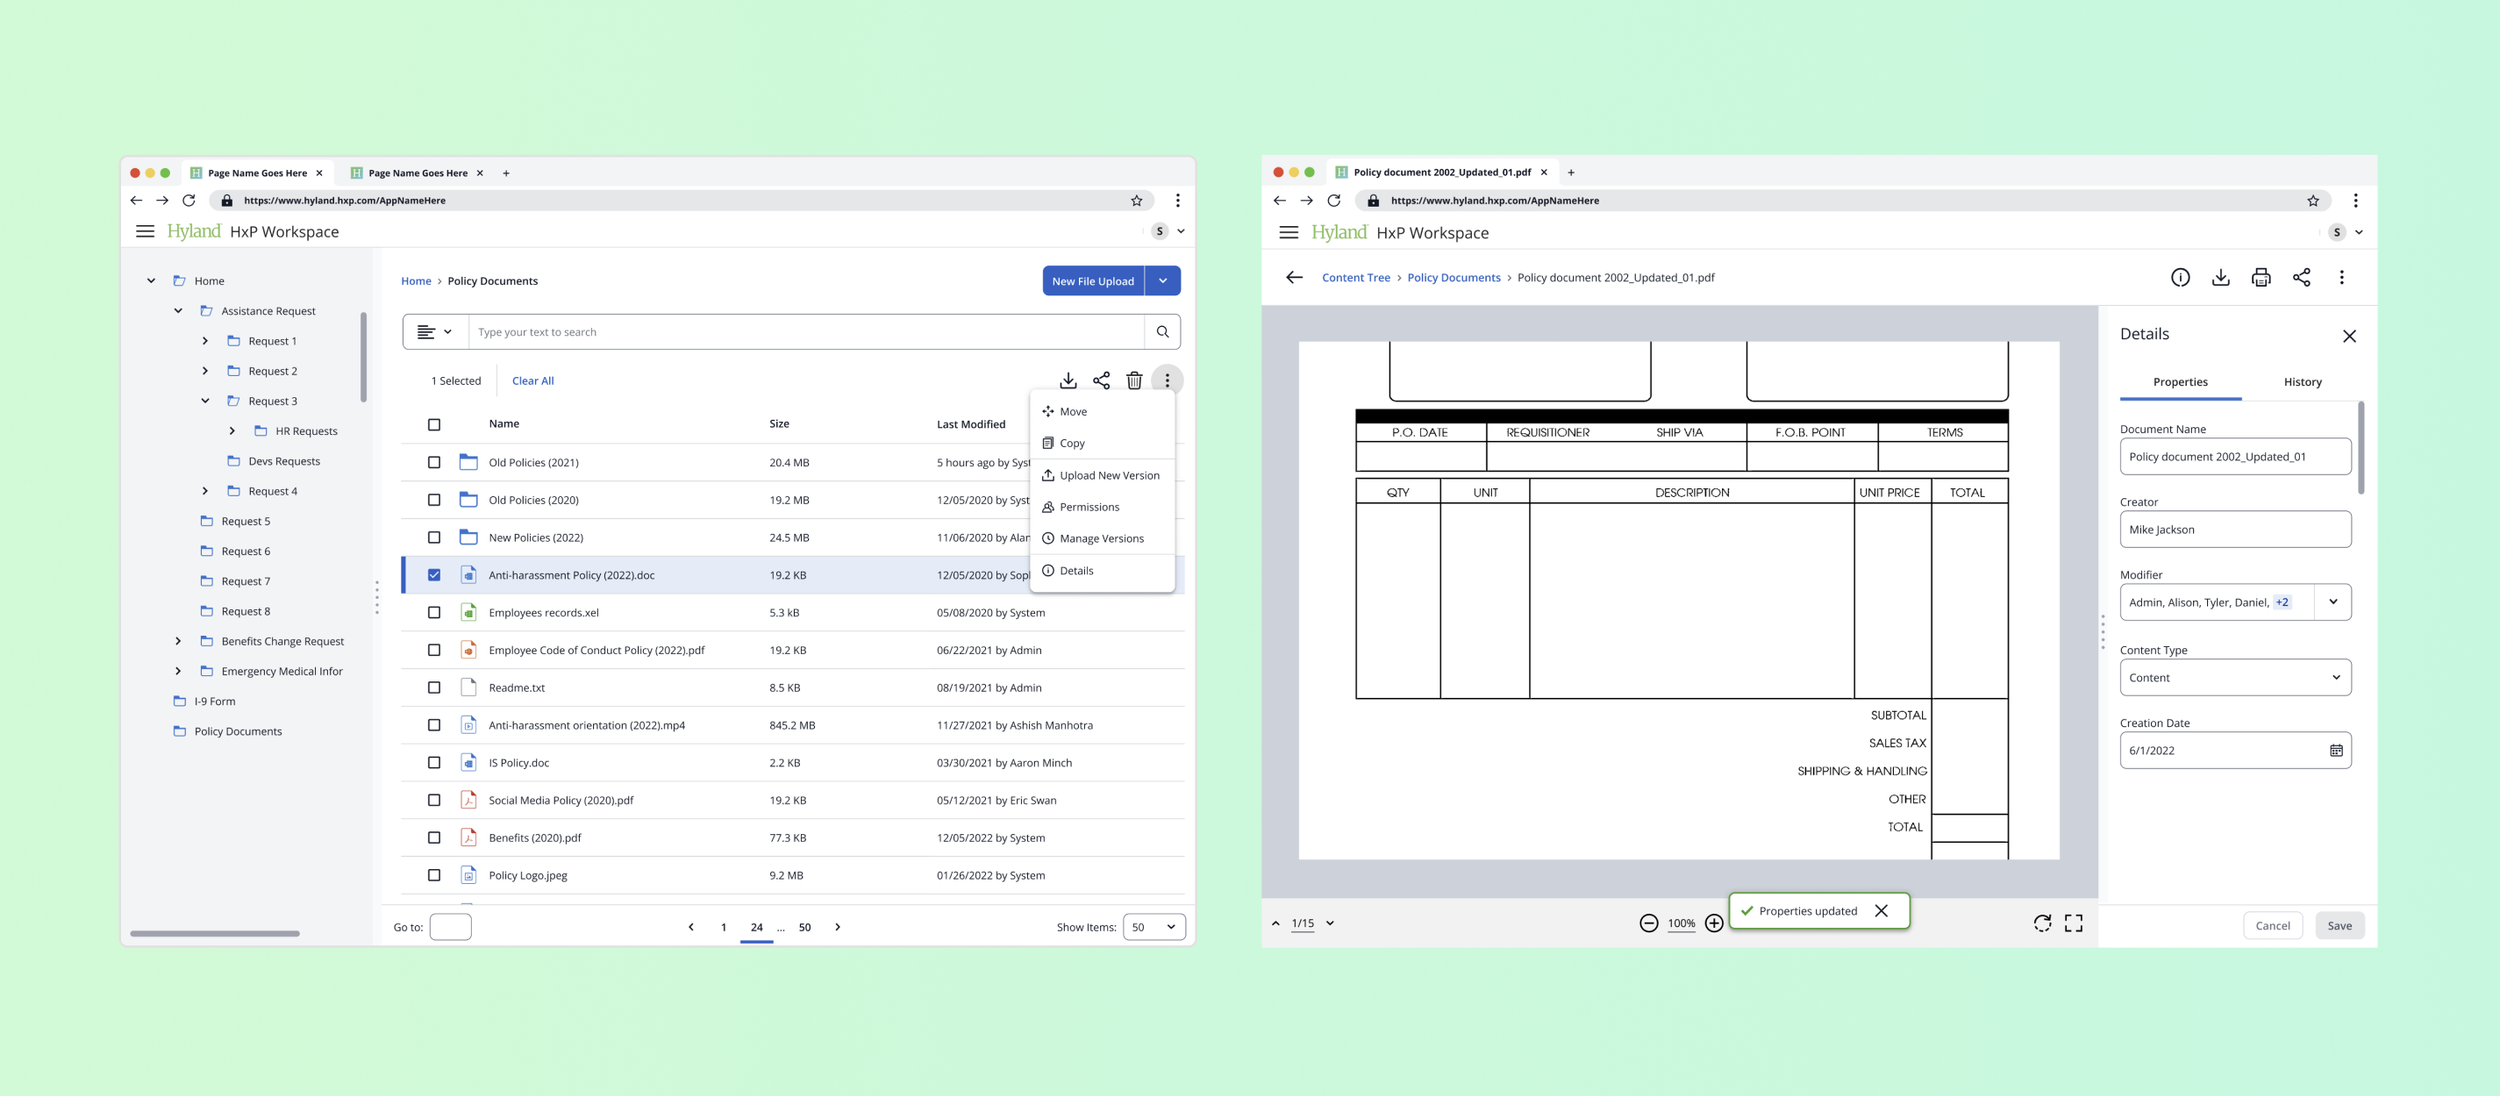
Task: Toggle select-all checkbox in Name header
Action: (434, 424)
